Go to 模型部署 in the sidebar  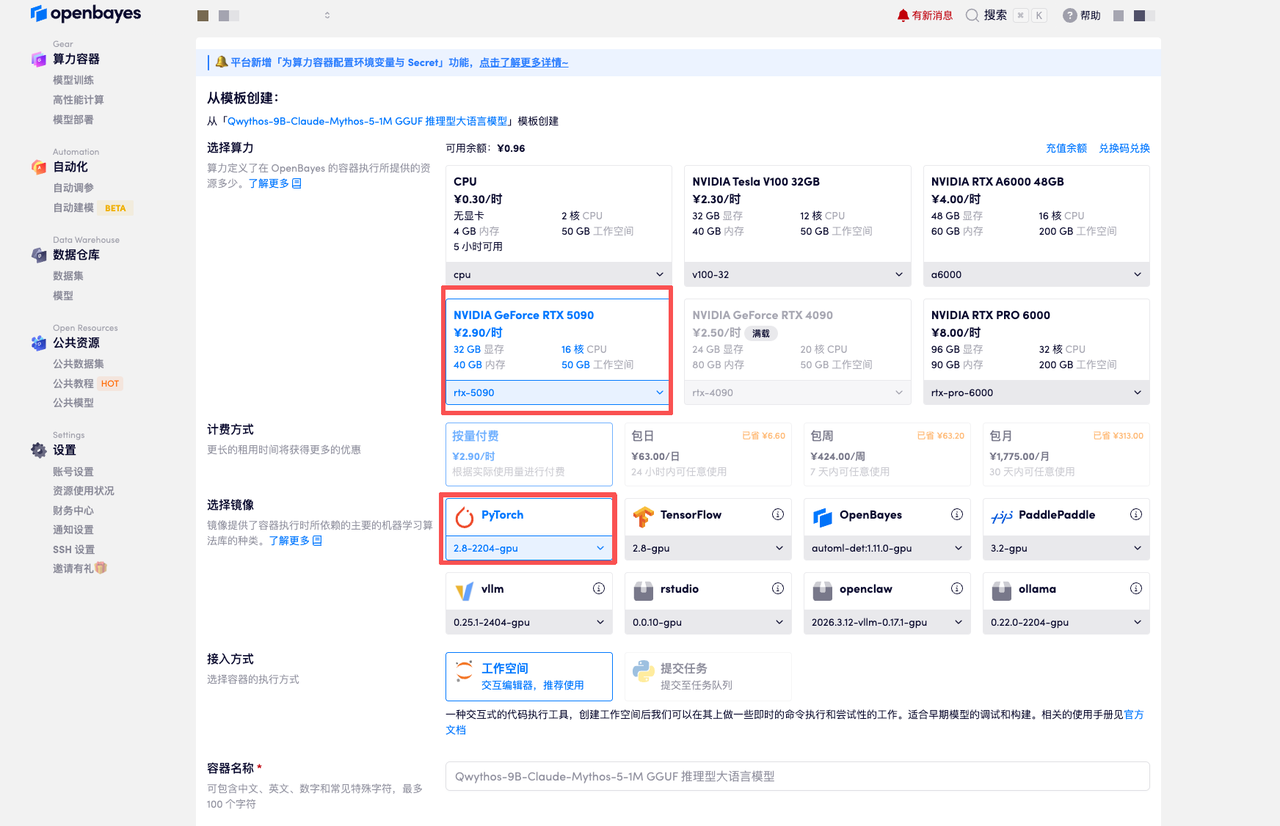(x=73, y=120)
